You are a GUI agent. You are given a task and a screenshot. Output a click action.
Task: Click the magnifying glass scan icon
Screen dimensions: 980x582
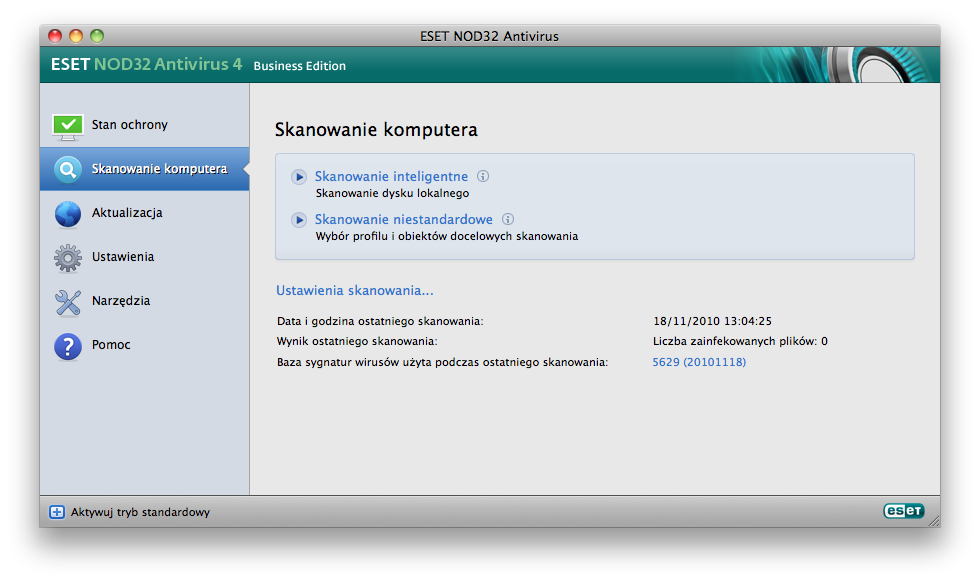click(68, 169)
